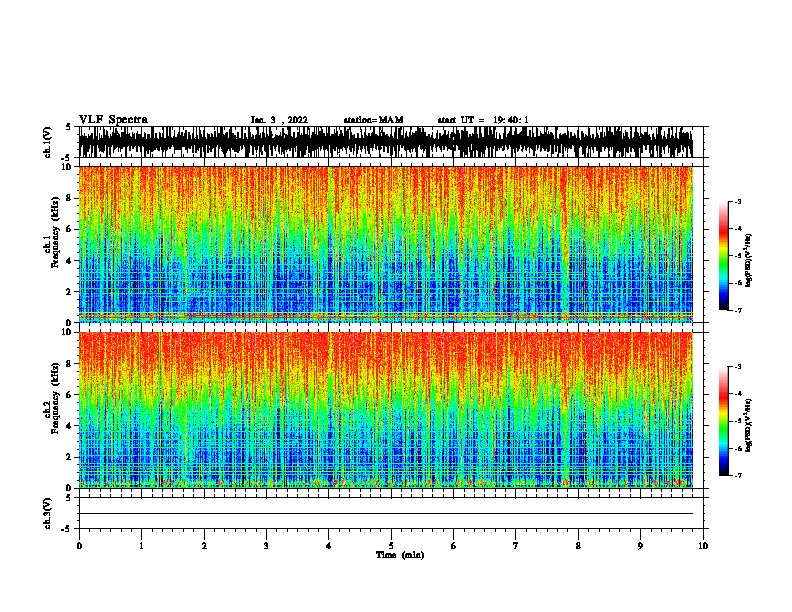Click inside the ch.2 spectrogram plot
The height and width of the screenshot is (612, 792).
pos(385,410)
